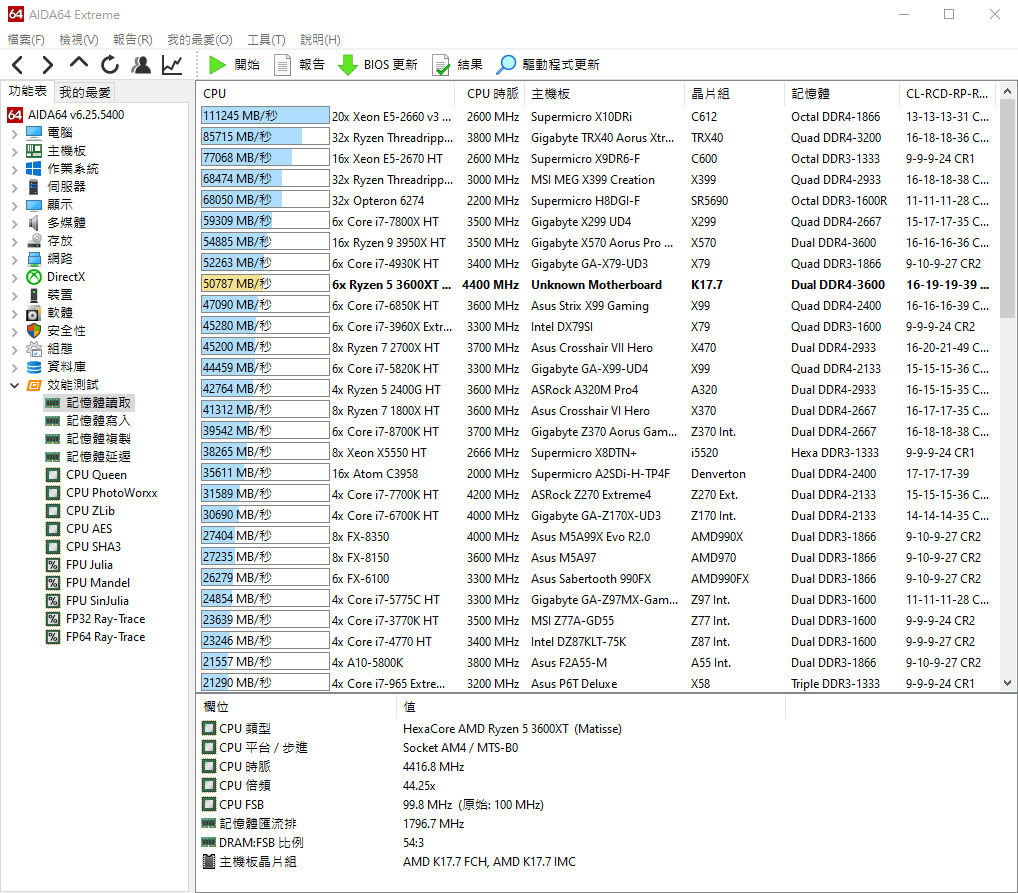Viewport: 1018px width, 893px height.
Task: Select the 存放 storage icon in tree
Action: point(34,240)
